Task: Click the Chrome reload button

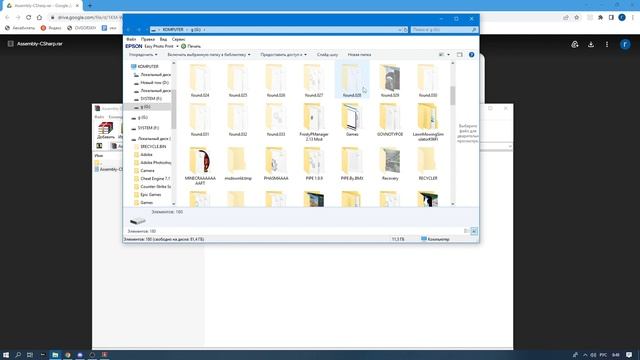Action: tap(29, 18)
